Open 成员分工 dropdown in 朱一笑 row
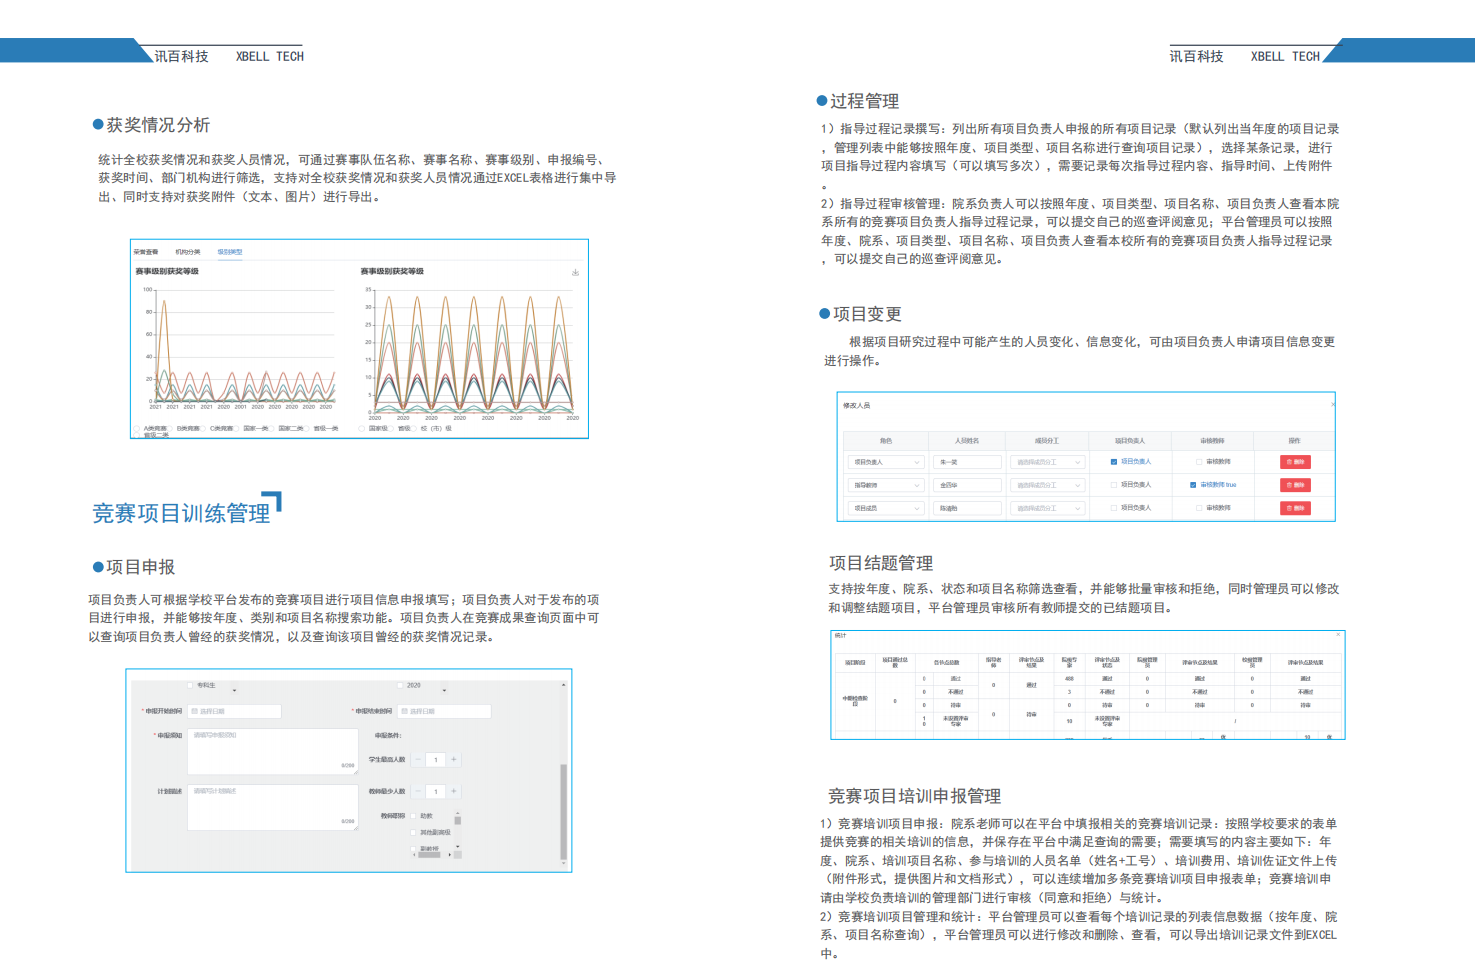 pos(1048,462)
